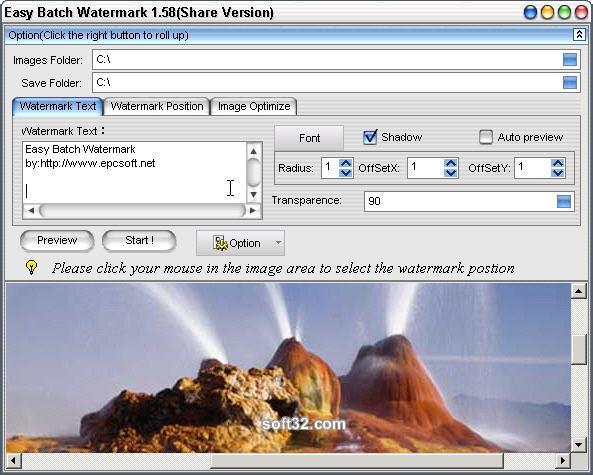593x475 pixels.
Task: Increase the OffSetY value
Action: (558, 163)
